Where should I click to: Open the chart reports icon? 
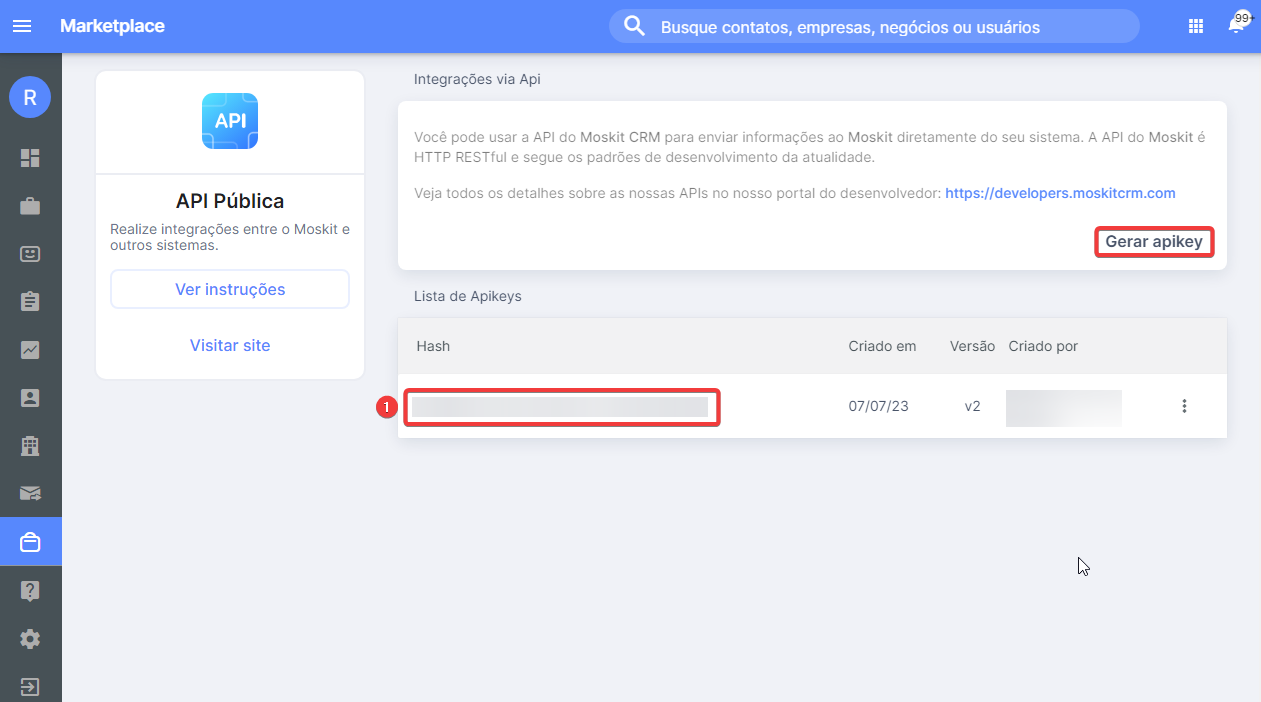30,350
